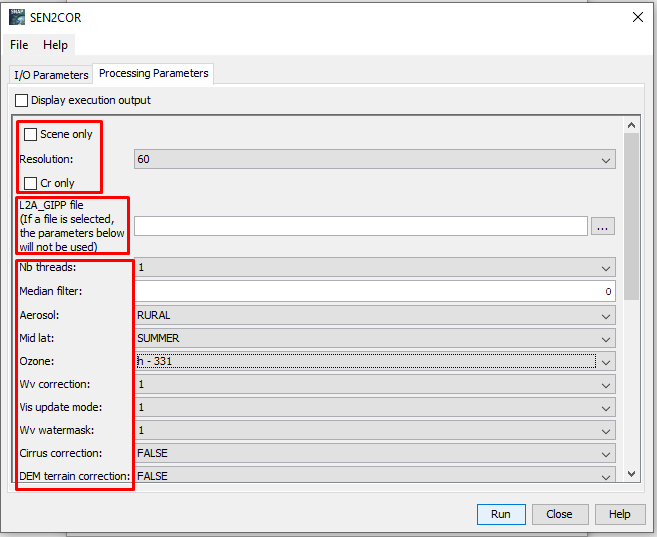657x537 pixels.
Task: Tick the Scene only checkbox
Action: pyautogui.click(x=30, y=134)
